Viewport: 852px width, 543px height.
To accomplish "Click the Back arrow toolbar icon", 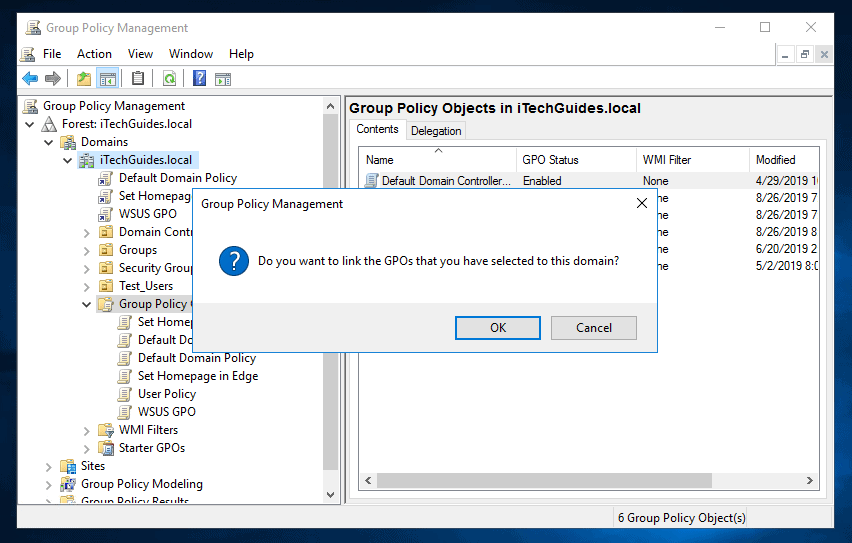I will click(30, 79).
